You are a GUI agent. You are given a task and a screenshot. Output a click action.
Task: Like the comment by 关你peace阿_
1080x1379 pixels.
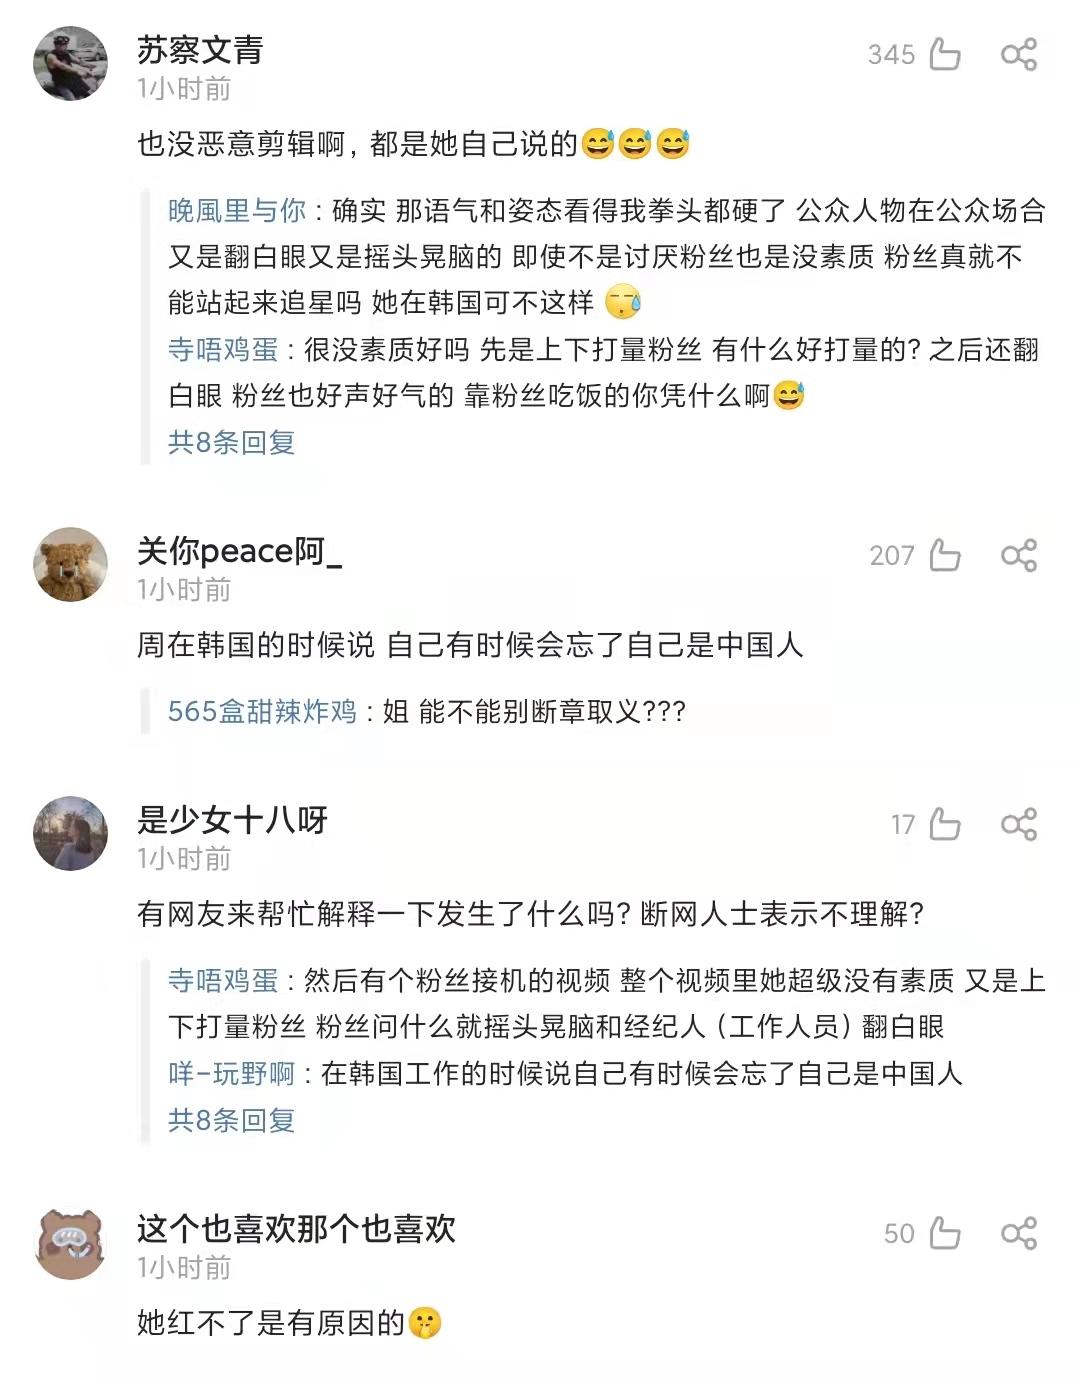(x=944, y=555)
